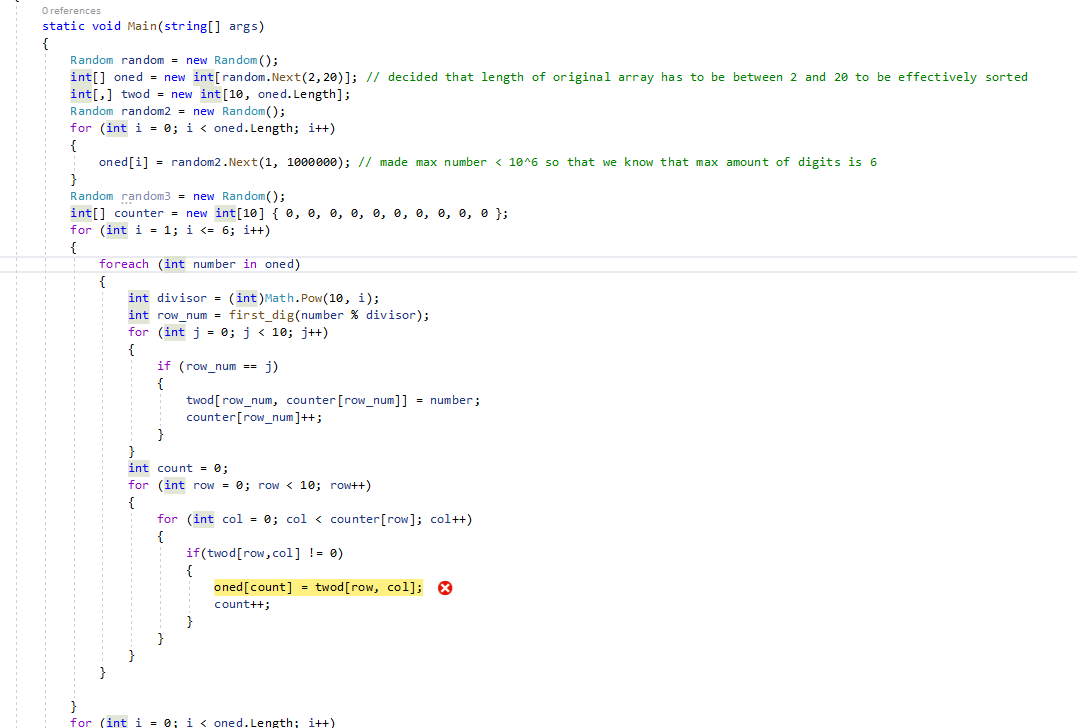Click 'for (int row = 0; row < 10; row++)' line

click(249, 486)
